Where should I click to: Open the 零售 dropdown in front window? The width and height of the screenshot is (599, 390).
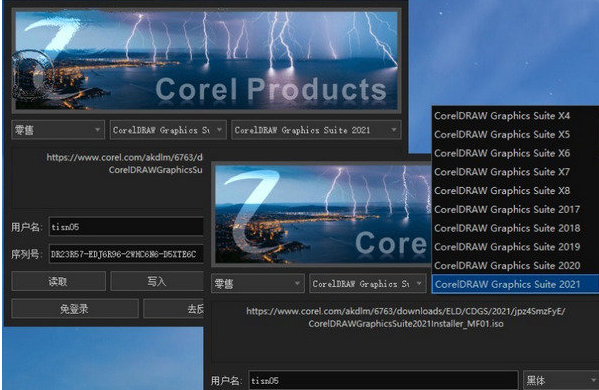coord(258,283)
